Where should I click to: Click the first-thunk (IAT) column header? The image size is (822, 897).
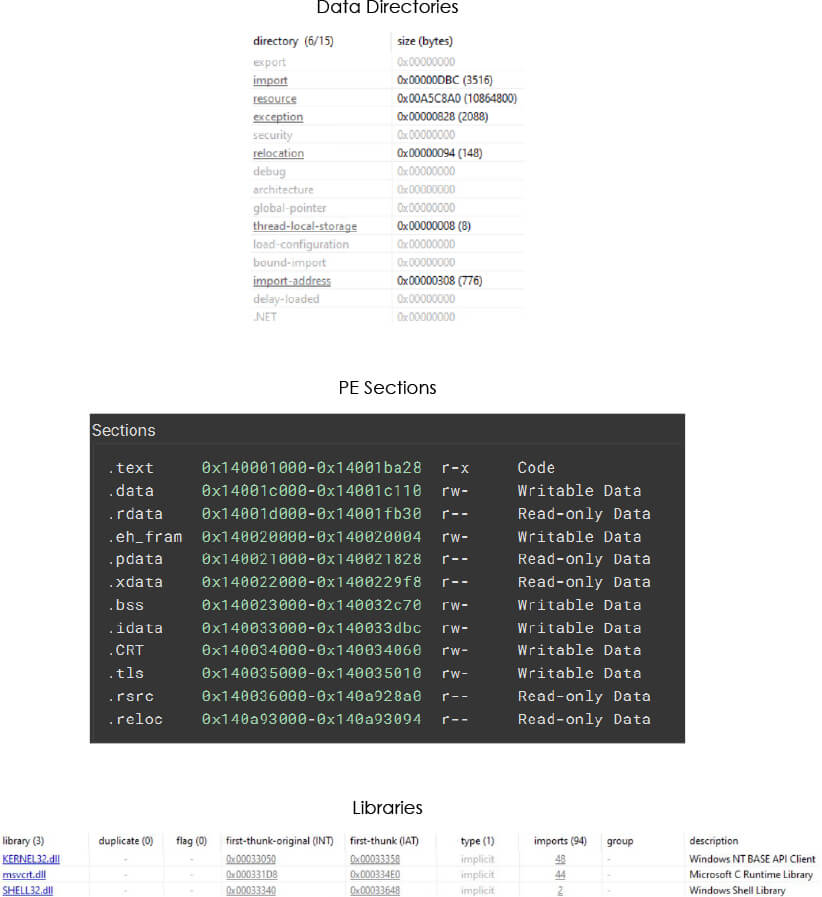[x=384, y=841]
